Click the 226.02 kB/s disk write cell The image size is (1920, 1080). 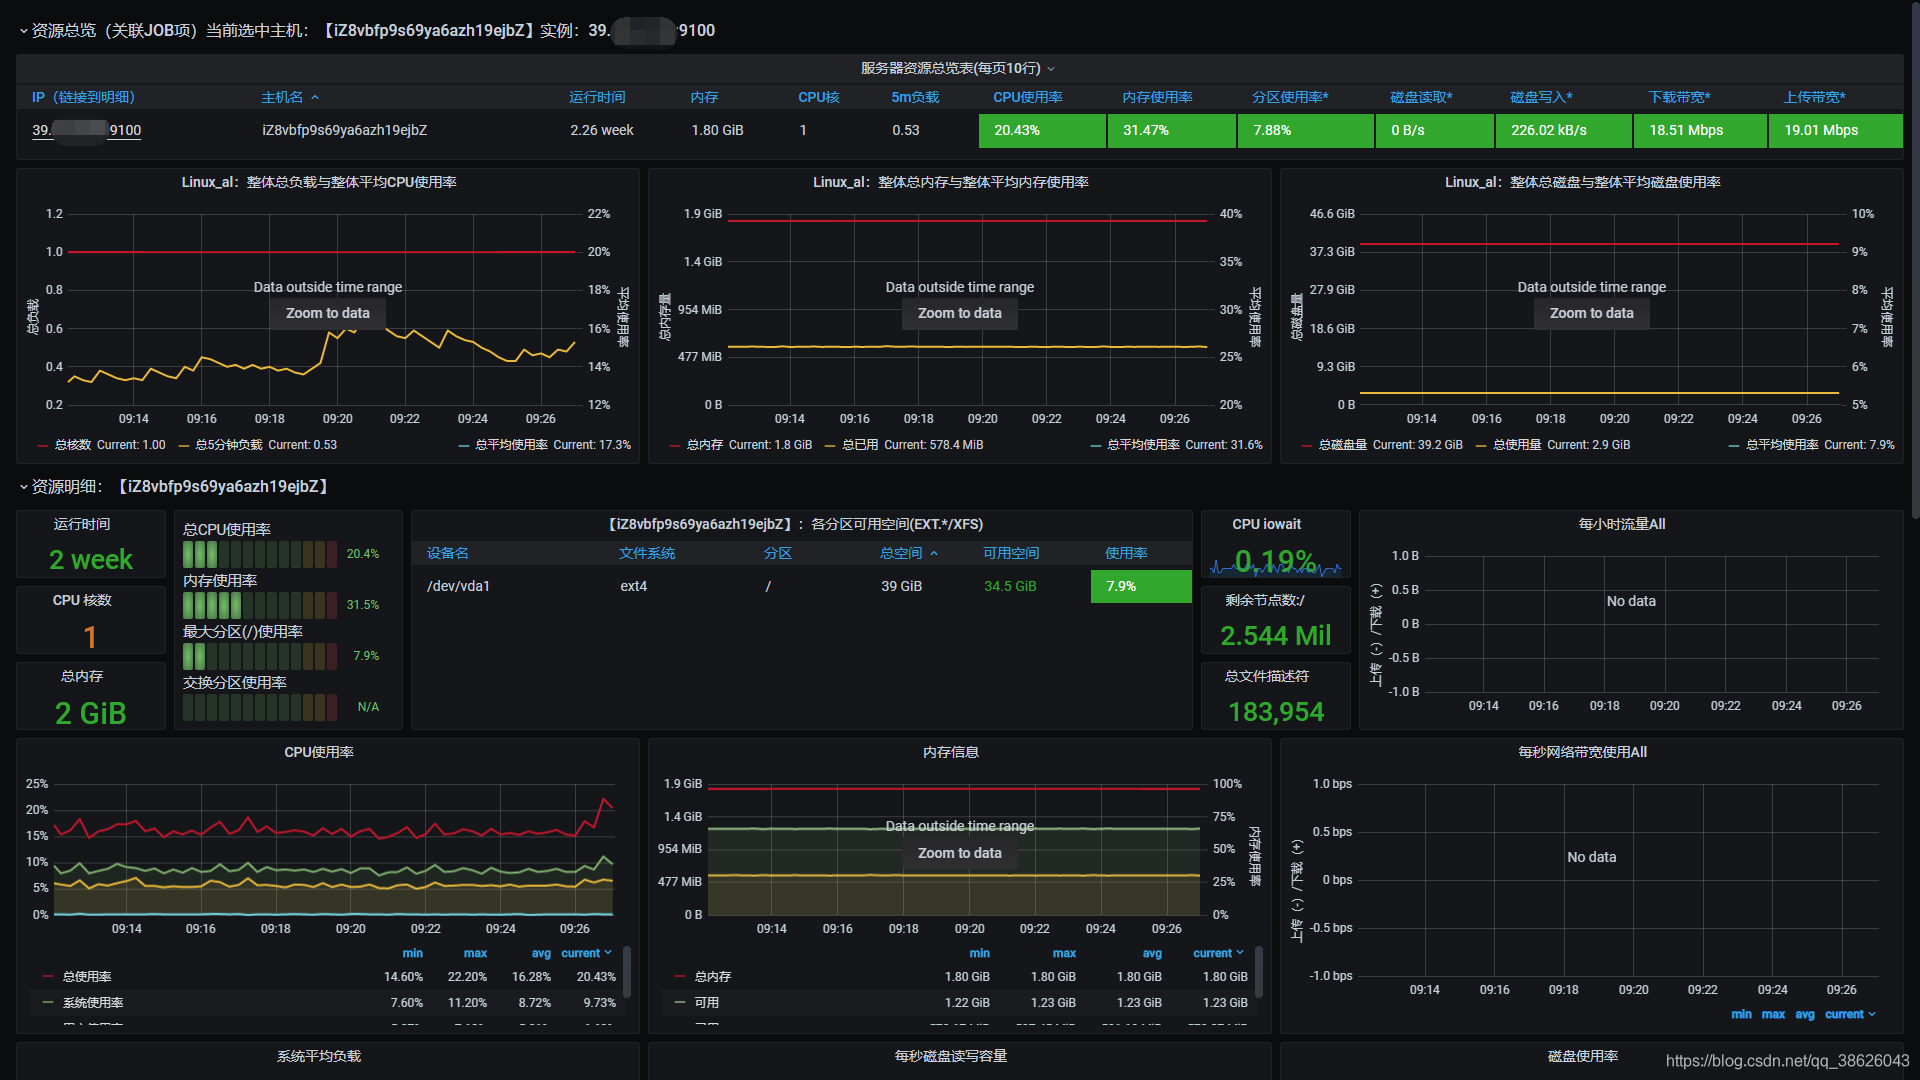[x=1563, y=131]
